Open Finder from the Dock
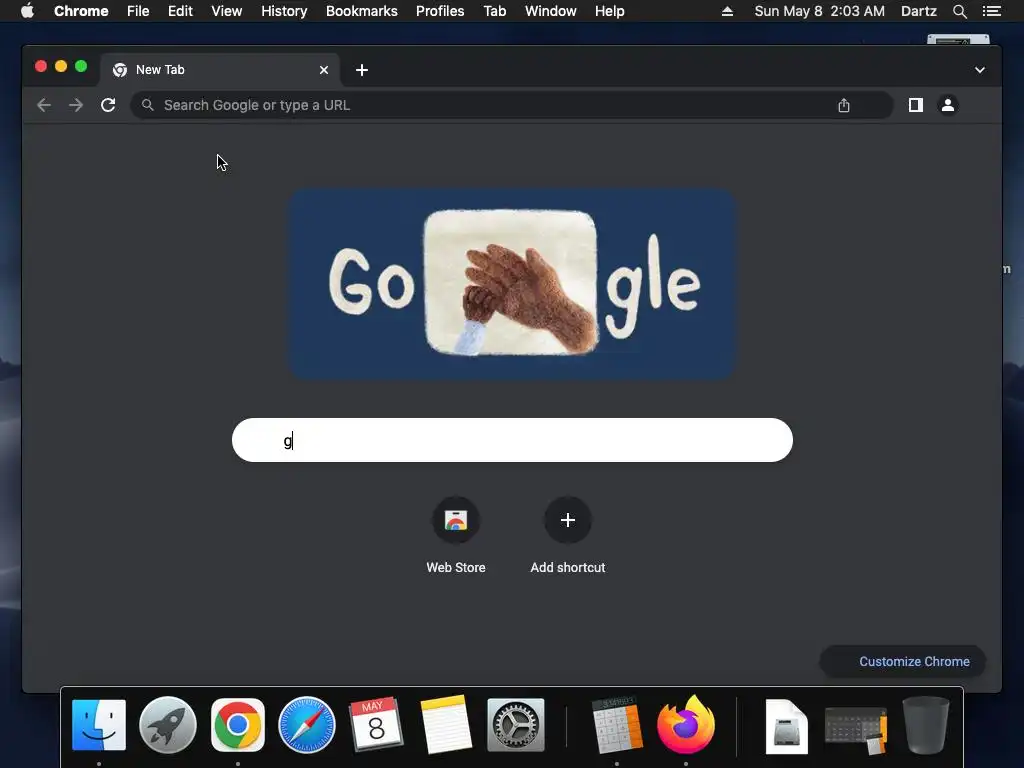This screenshot has width=1024, height=768. pos(99,725)
